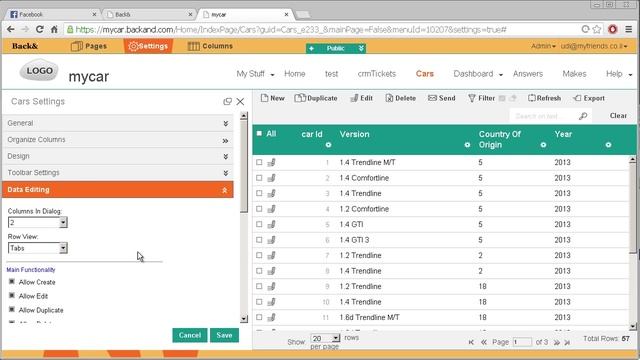
Task: Go back in browser history
Action: (11, 29)
